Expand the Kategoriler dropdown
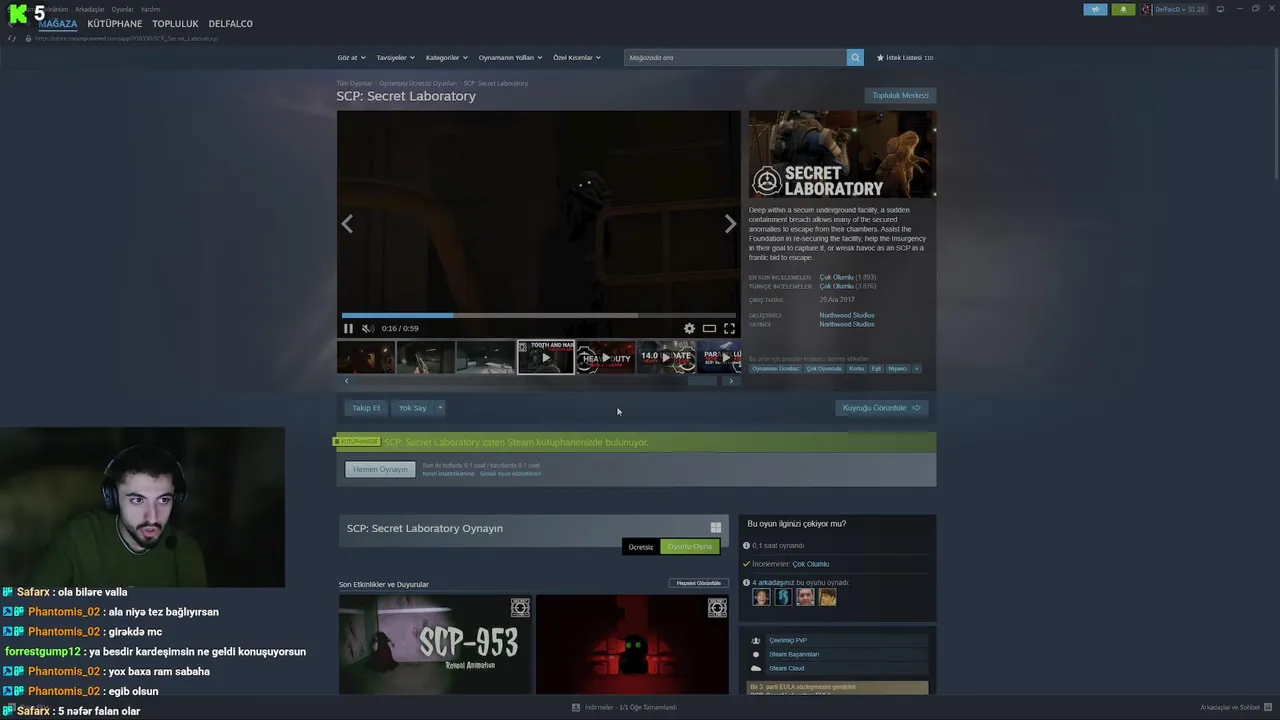 click(x=446, y=57)
